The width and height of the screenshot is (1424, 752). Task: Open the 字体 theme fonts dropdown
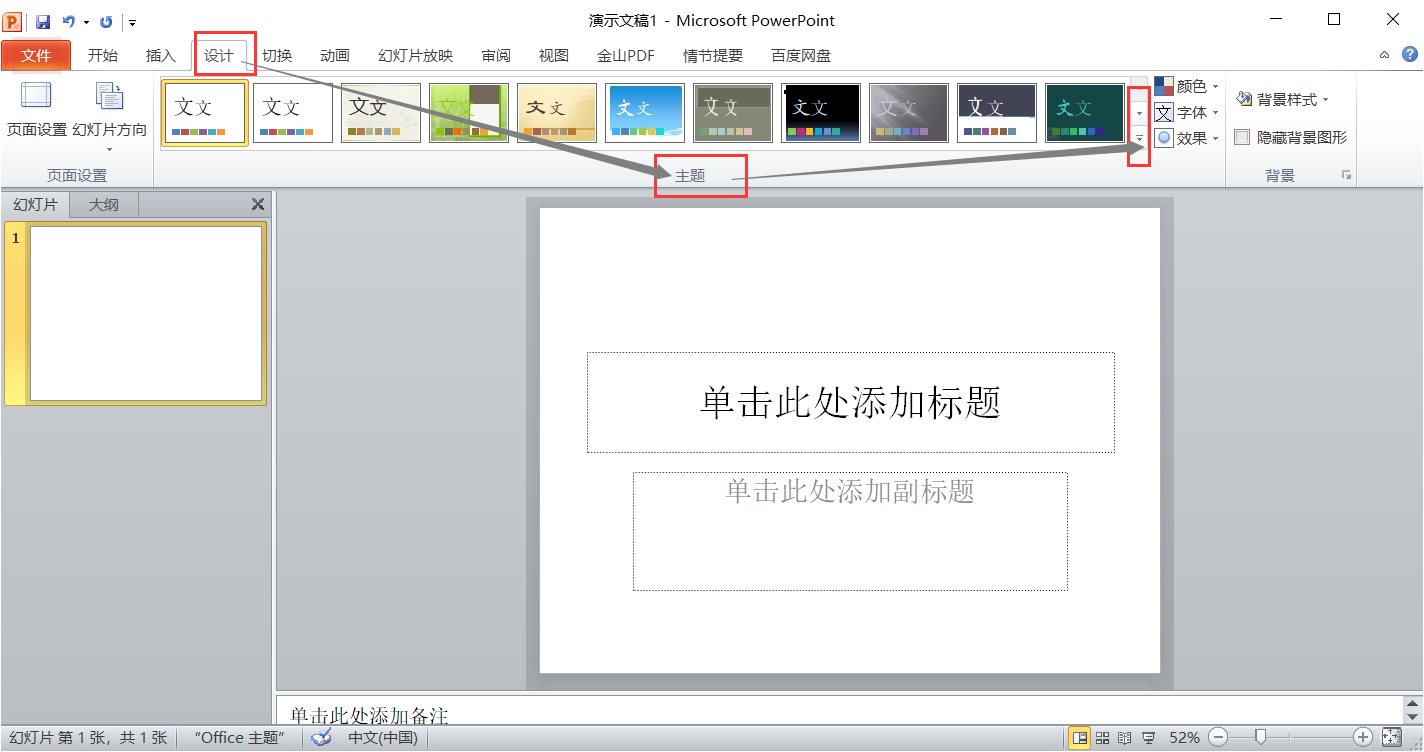[1187, 113]
